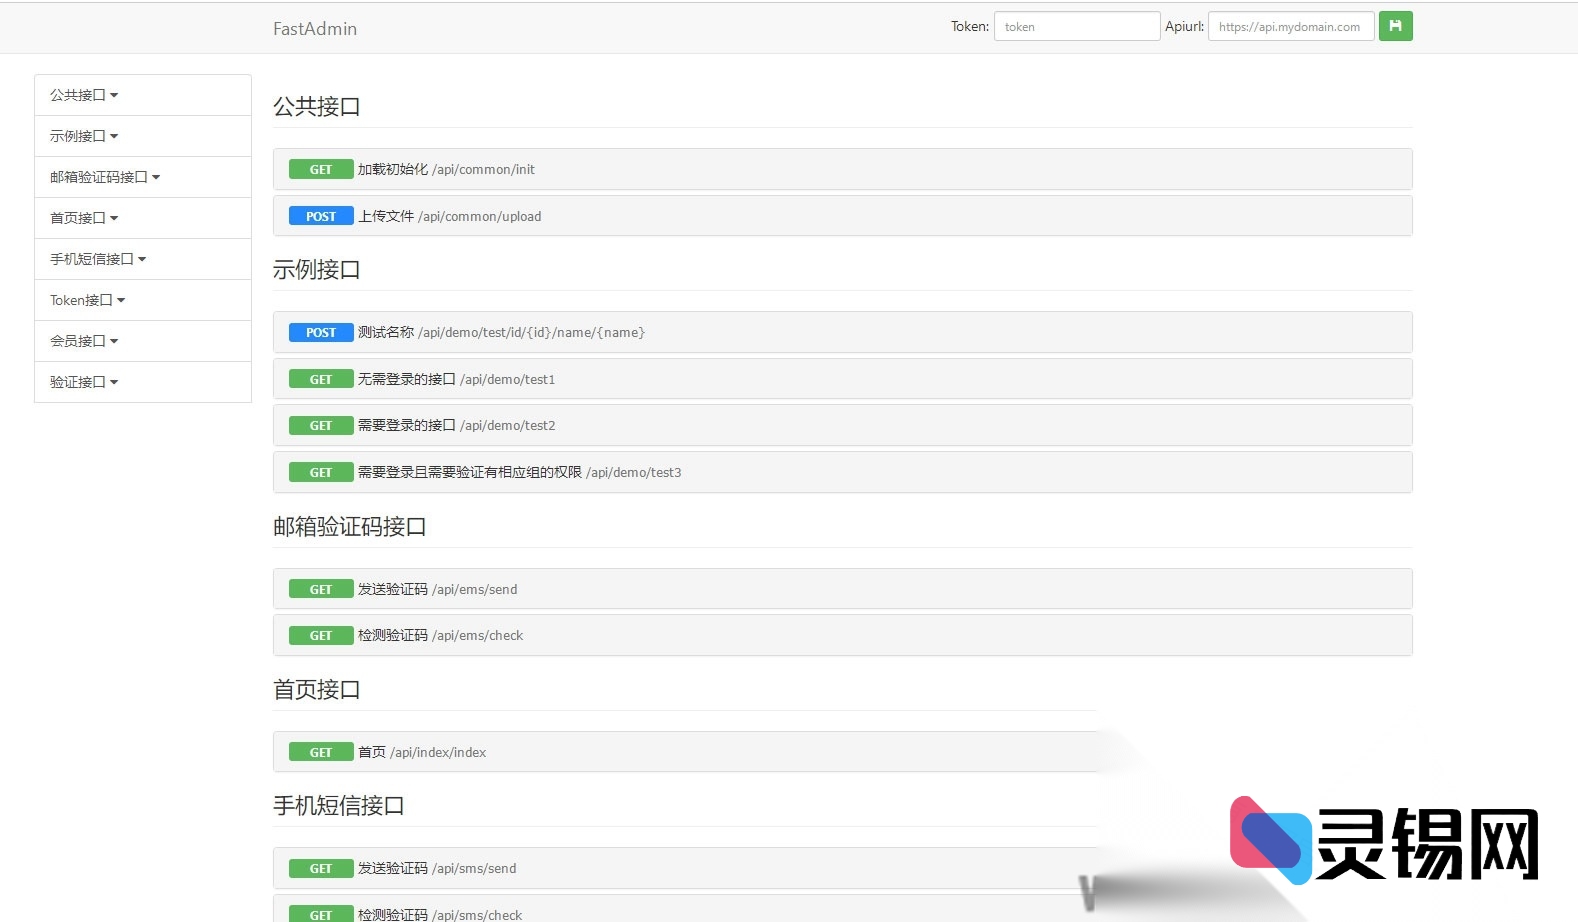
Task: Click the green save icon button
Action: tap(1395, 26)
